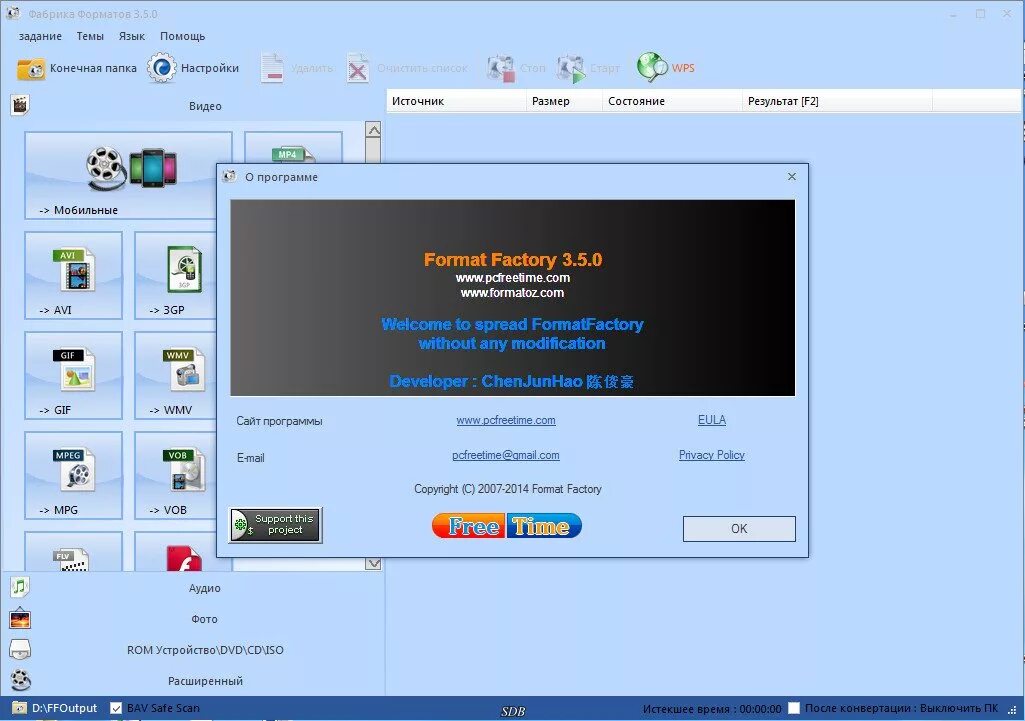The height and width of the screenshot is (721, 1025).
Task: Click the Support this project button
Action: pyautogui.click(x=275, y=524)
